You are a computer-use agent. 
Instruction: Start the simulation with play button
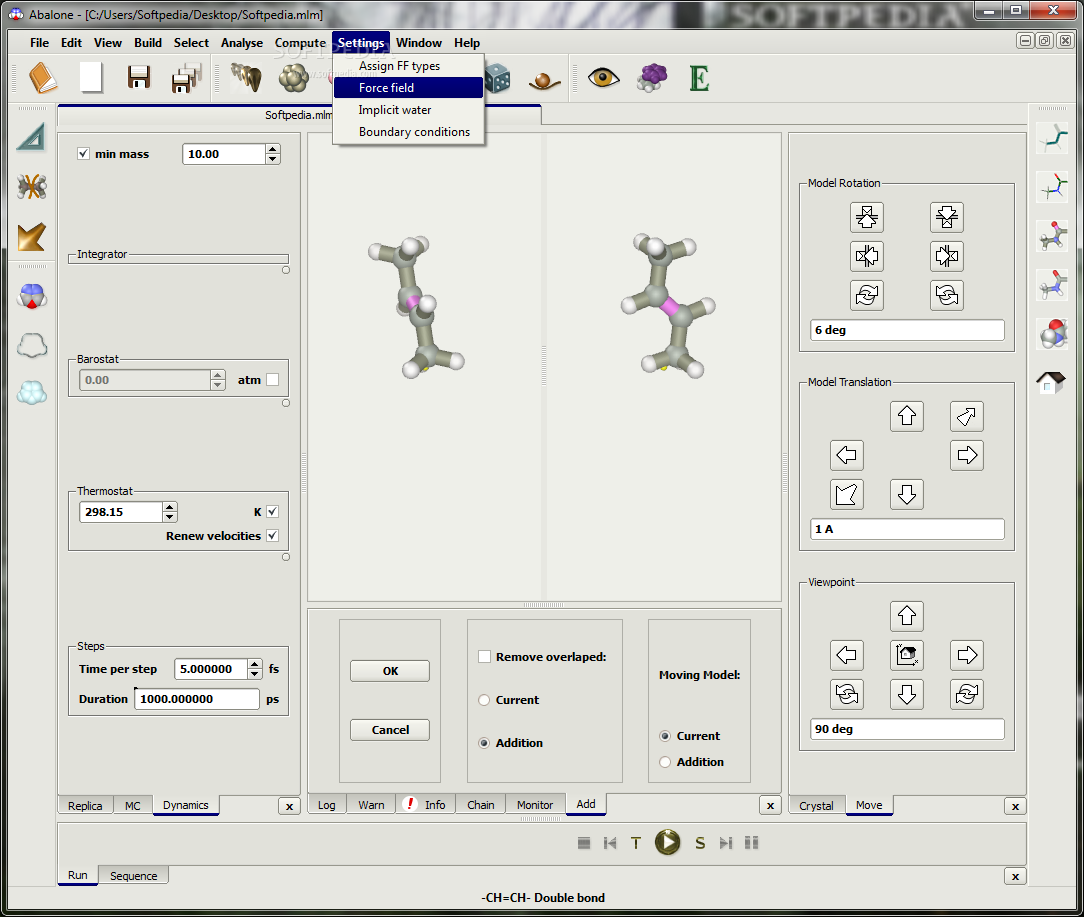tap(667, 842)
